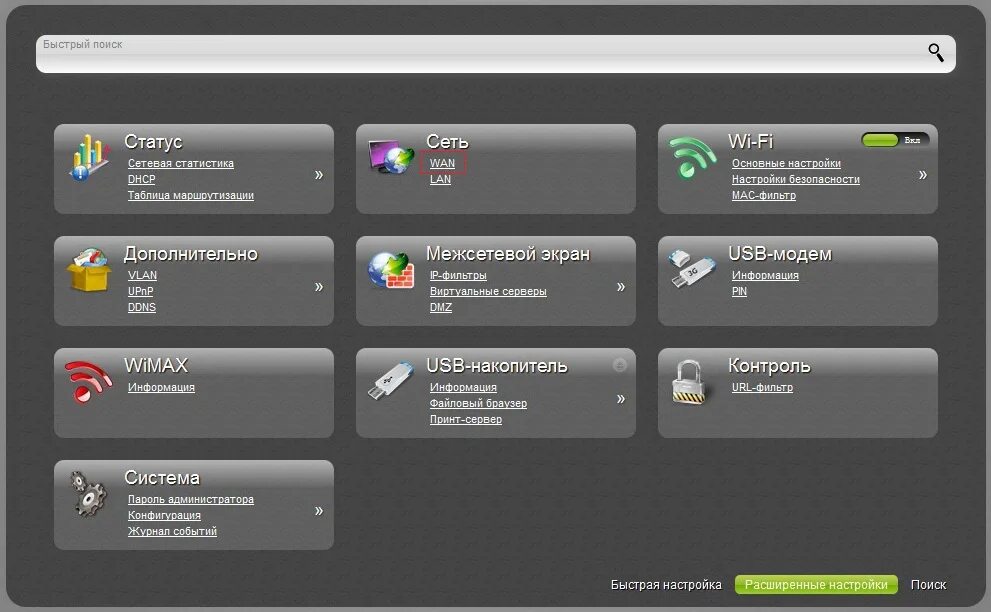The image size is (991, 612).
Task: Open the URL-фильтр link
Action: [x=762, y=387]
